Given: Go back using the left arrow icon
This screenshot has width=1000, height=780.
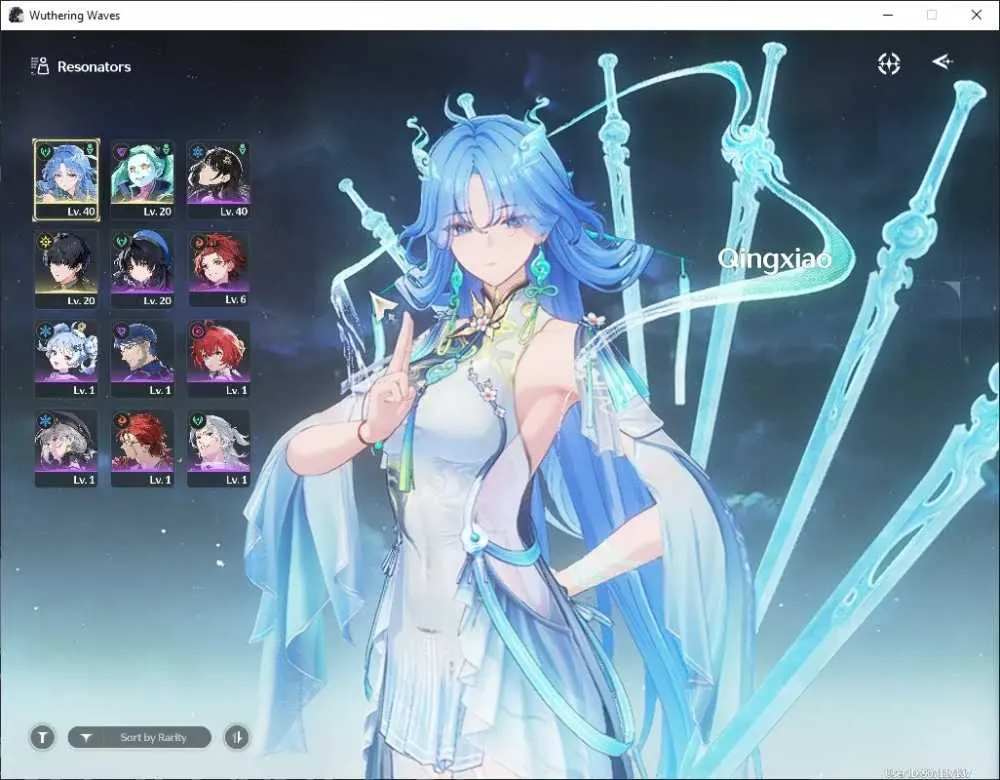Looking at the screenshot, I should 943,62.
